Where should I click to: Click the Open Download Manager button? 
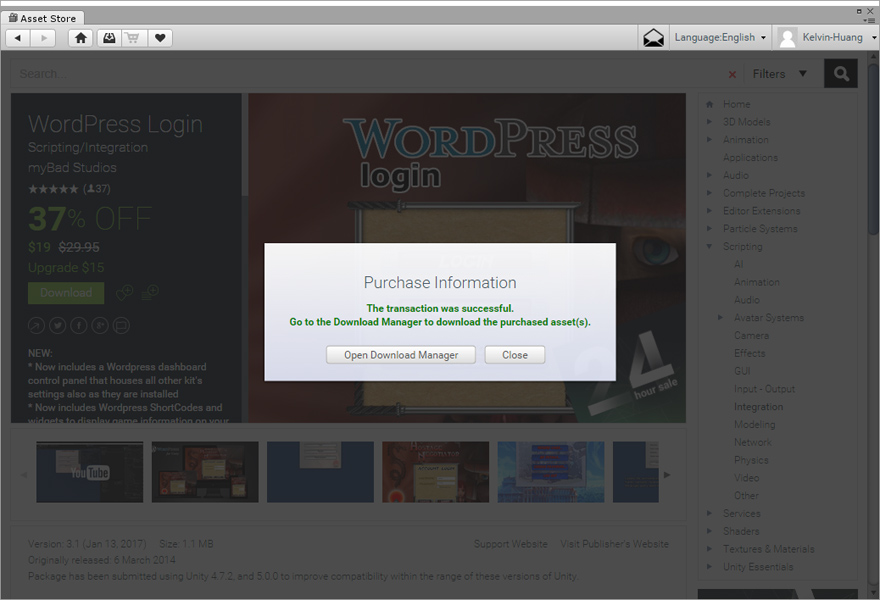tap(401, 355)
